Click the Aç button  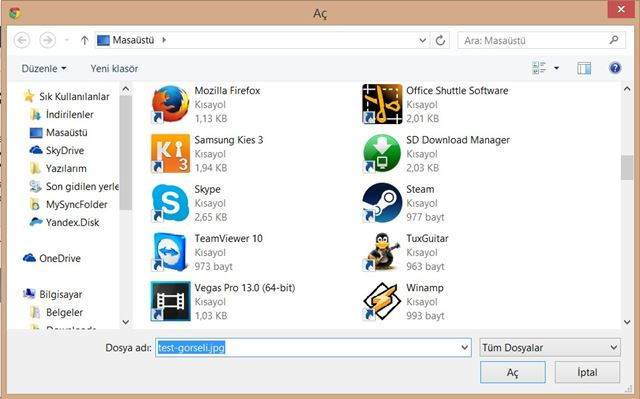pos(513,372)
